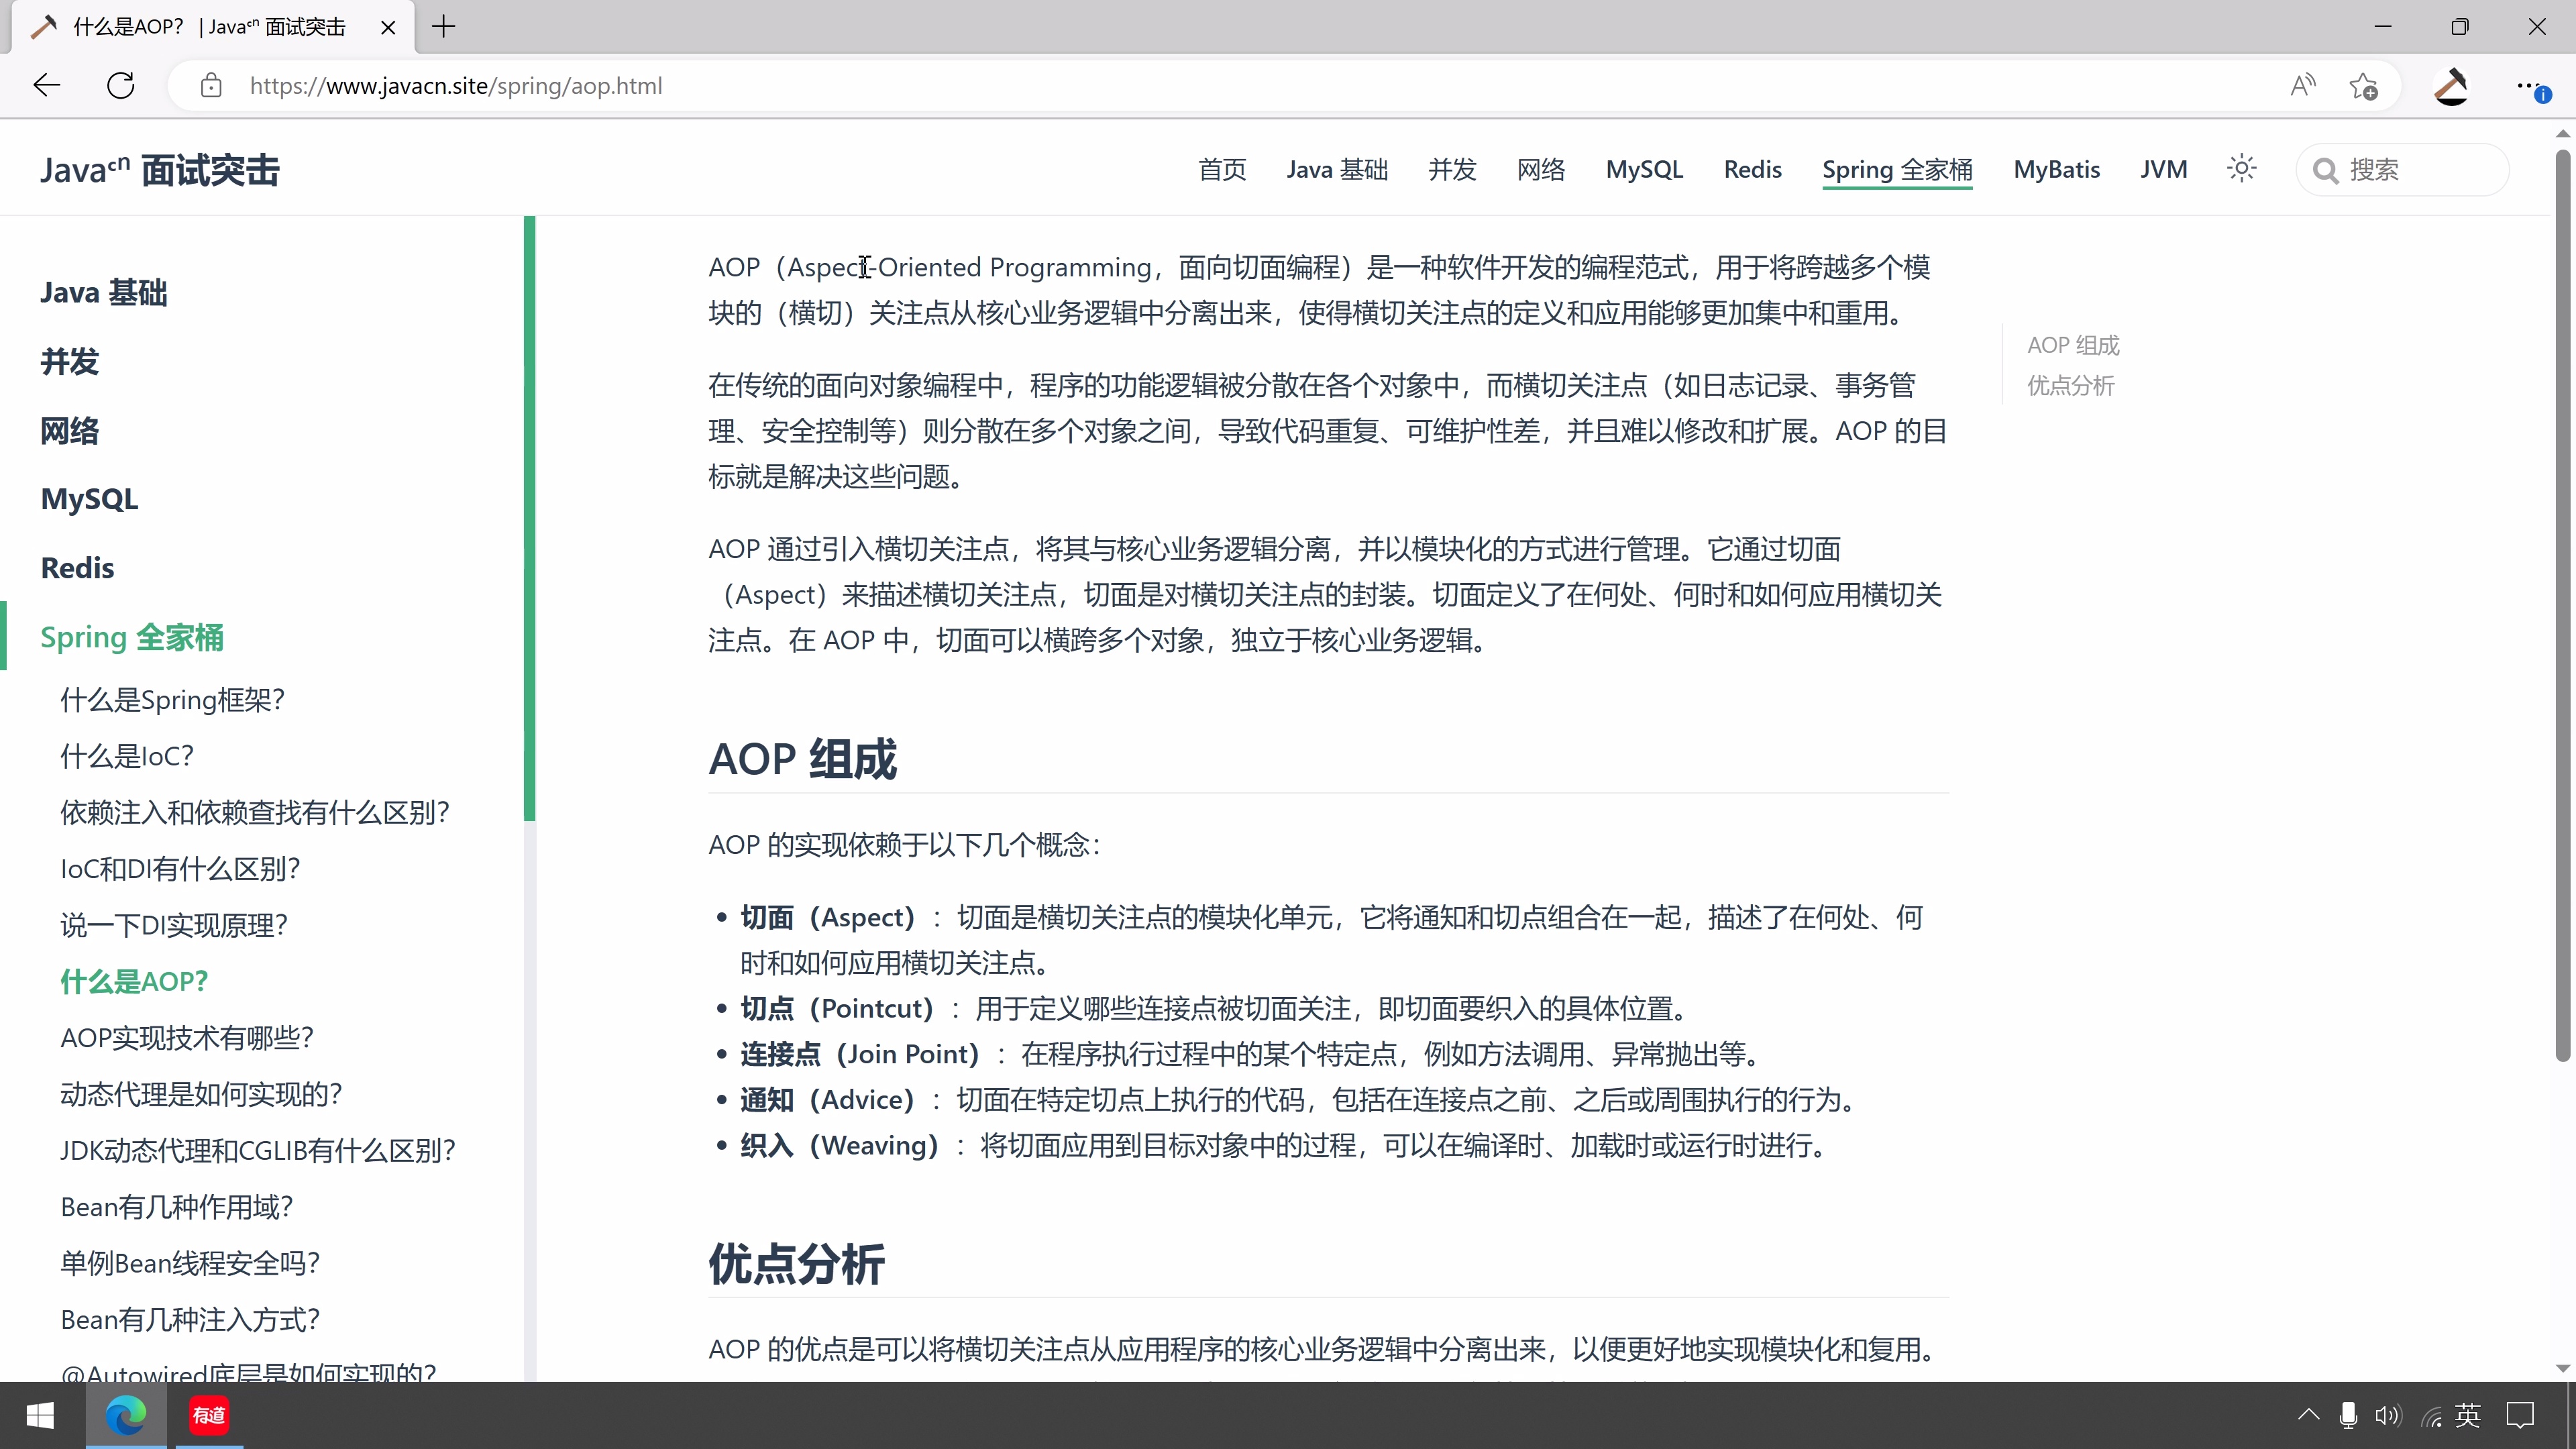Open the browser settings menu
The width and height of the screenshot is (2576, 1449).
(x=2528, y=85)
